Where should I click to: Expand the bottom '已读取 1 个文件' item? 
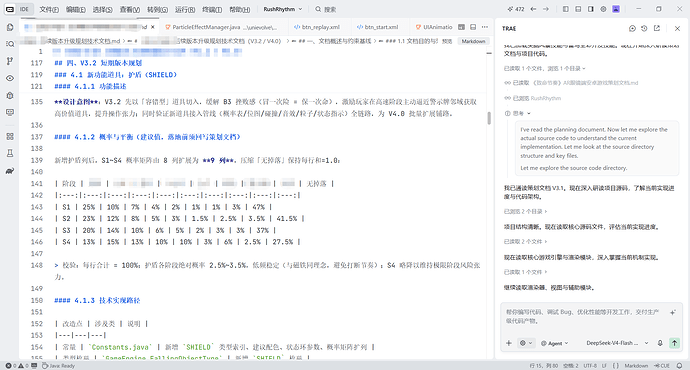pyautogui.click(x=525, y=272)
